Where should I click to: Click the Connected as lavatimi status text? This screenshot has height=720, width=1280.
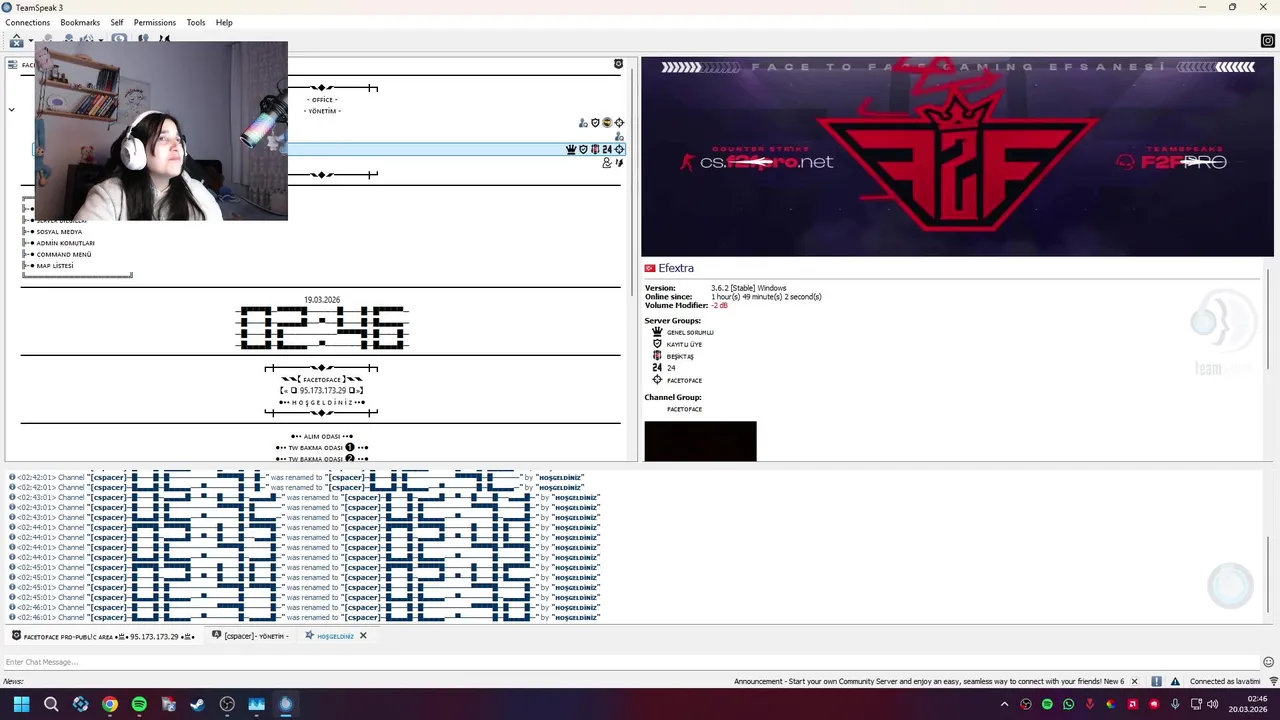click(x=1225, y=682)
